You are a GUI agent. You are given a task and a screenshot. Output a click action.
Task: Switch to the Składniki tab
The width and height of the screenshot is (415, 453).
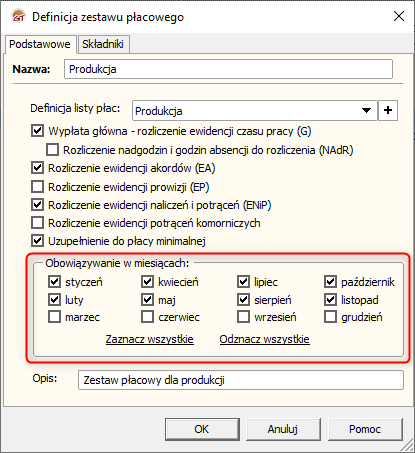click(103, 44)
